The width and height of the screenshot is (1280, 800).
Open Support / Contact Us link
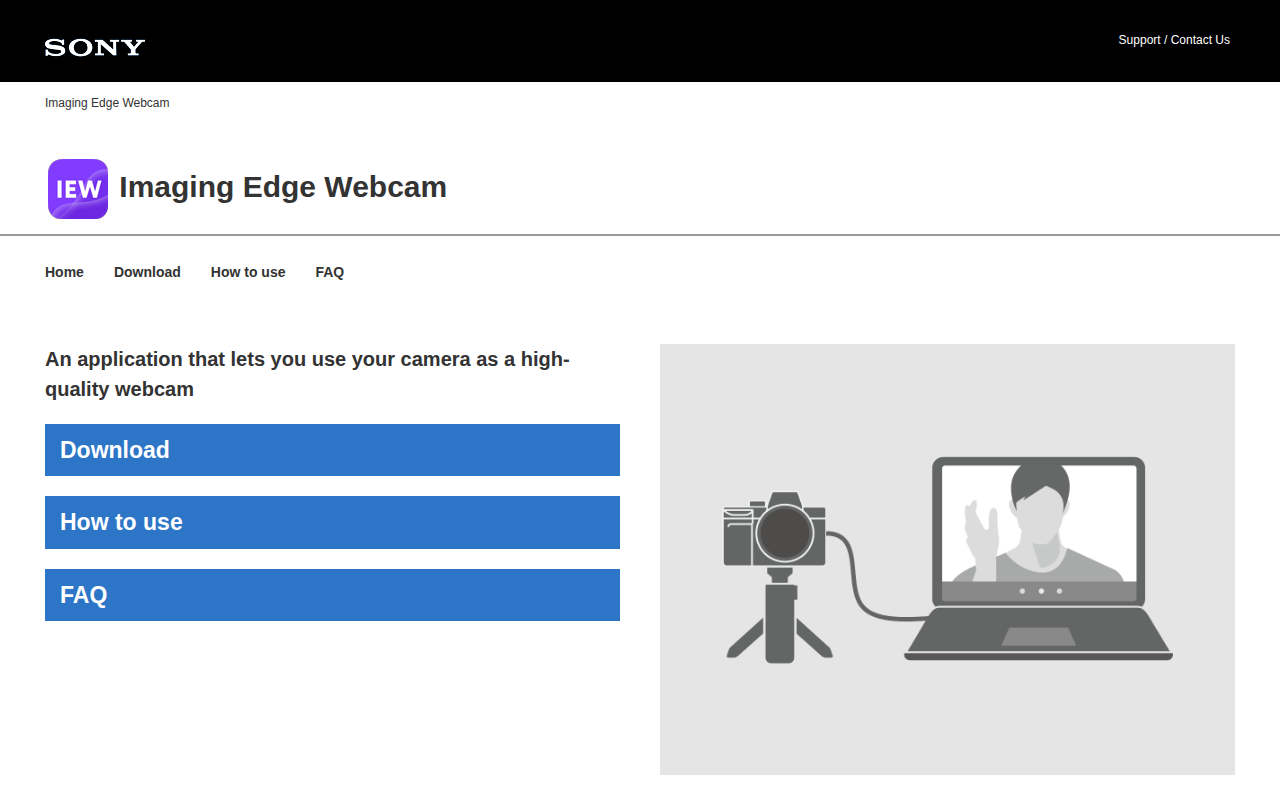click(x=1174, y=40)
